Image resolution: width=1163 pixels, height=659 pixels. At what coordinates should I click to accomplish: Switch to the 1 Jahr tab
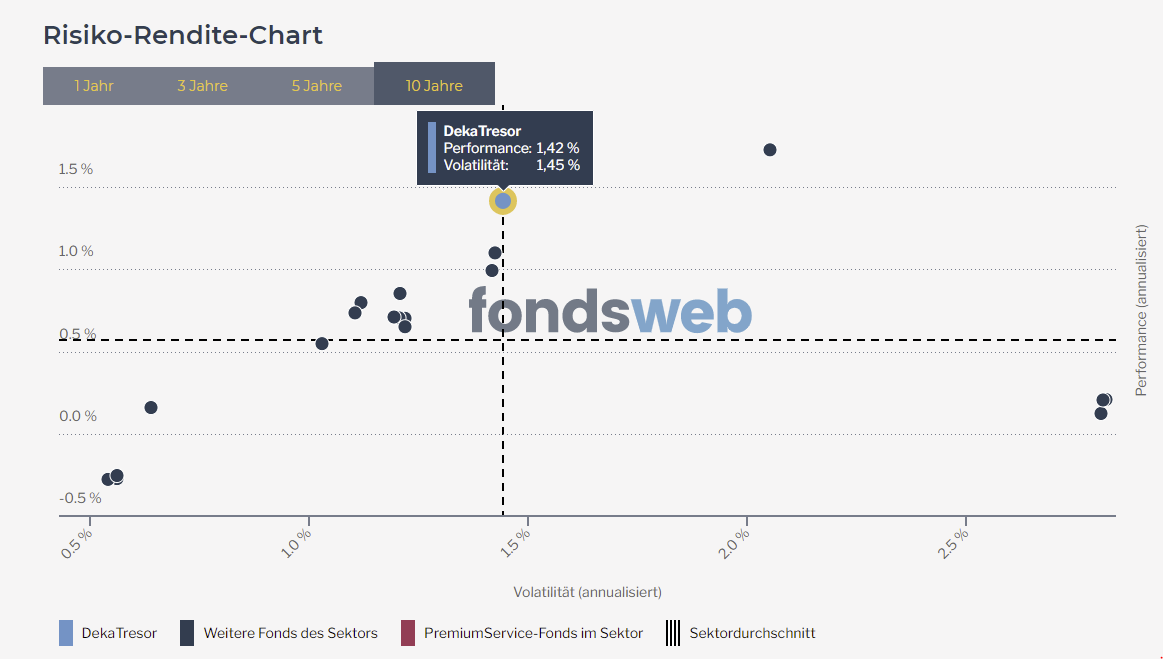click(x=94, y=85)
